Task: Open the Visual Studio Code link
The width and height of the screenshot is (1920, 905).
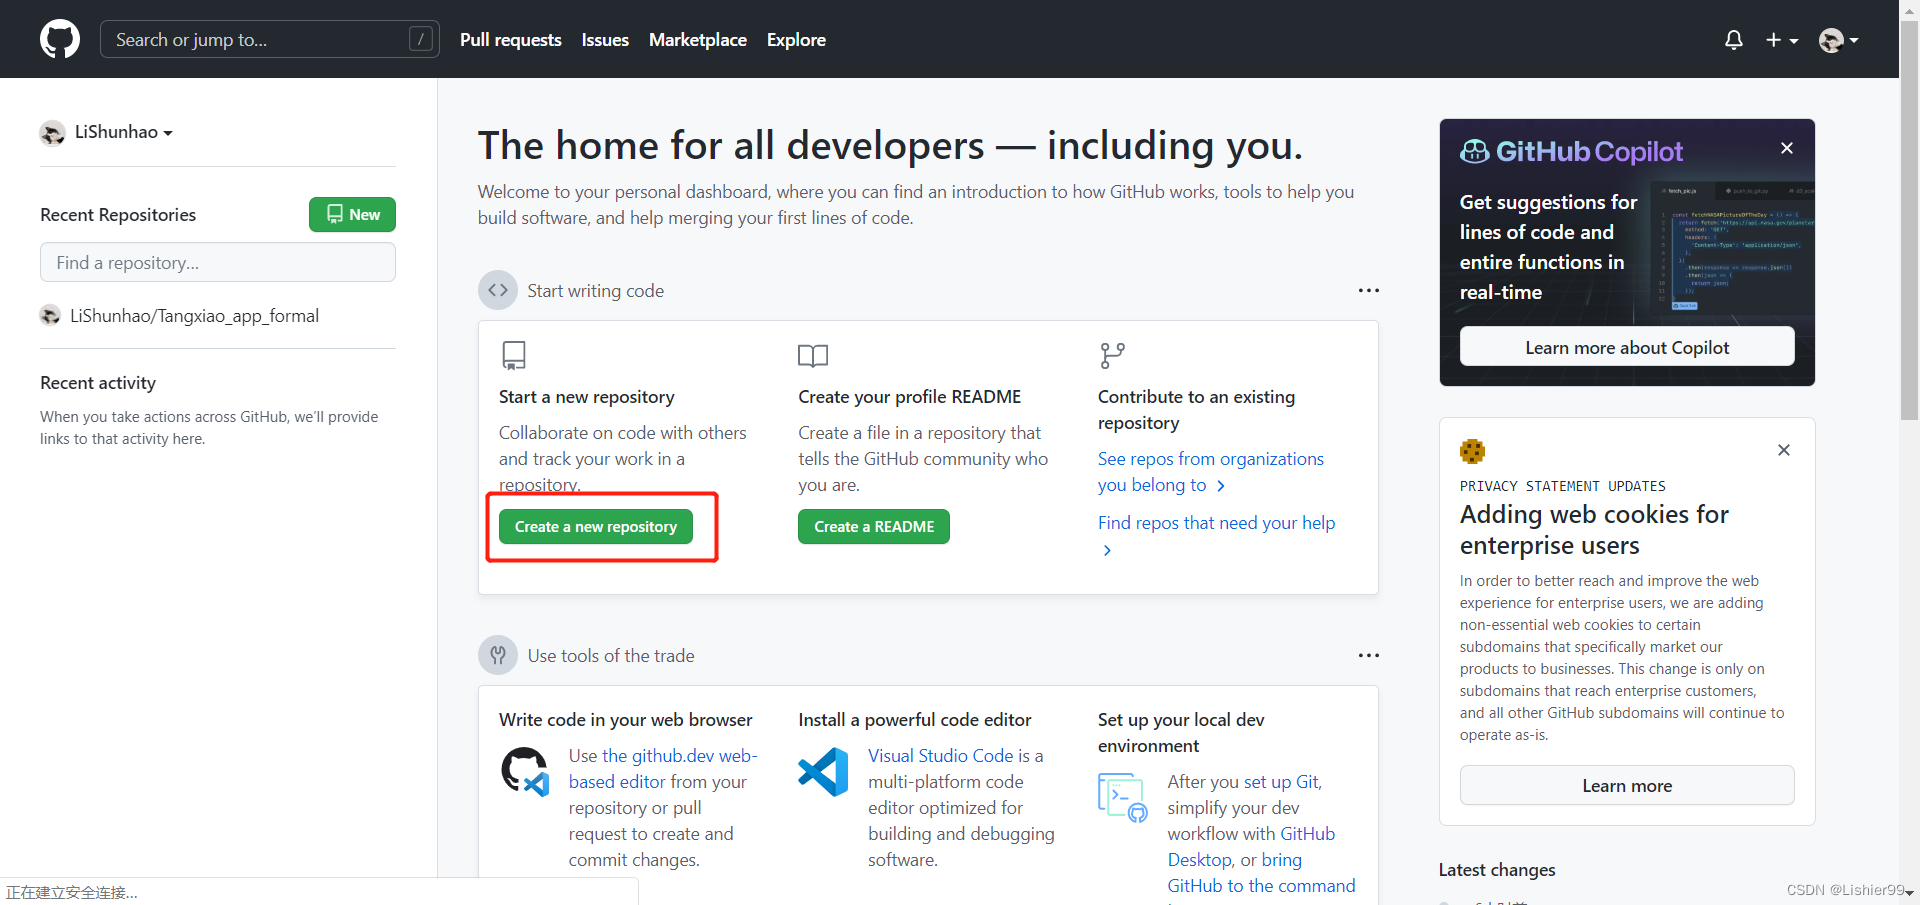Action: (941, 756)
